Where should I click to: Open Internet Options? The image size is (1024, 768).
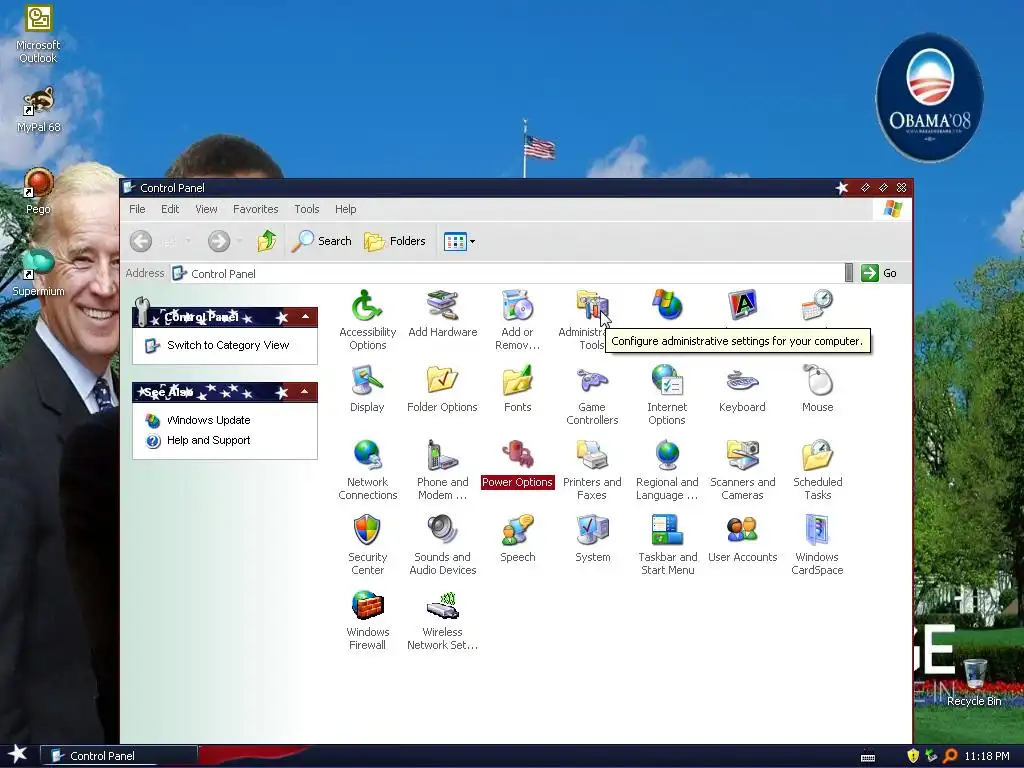click(x=667, y=394)
